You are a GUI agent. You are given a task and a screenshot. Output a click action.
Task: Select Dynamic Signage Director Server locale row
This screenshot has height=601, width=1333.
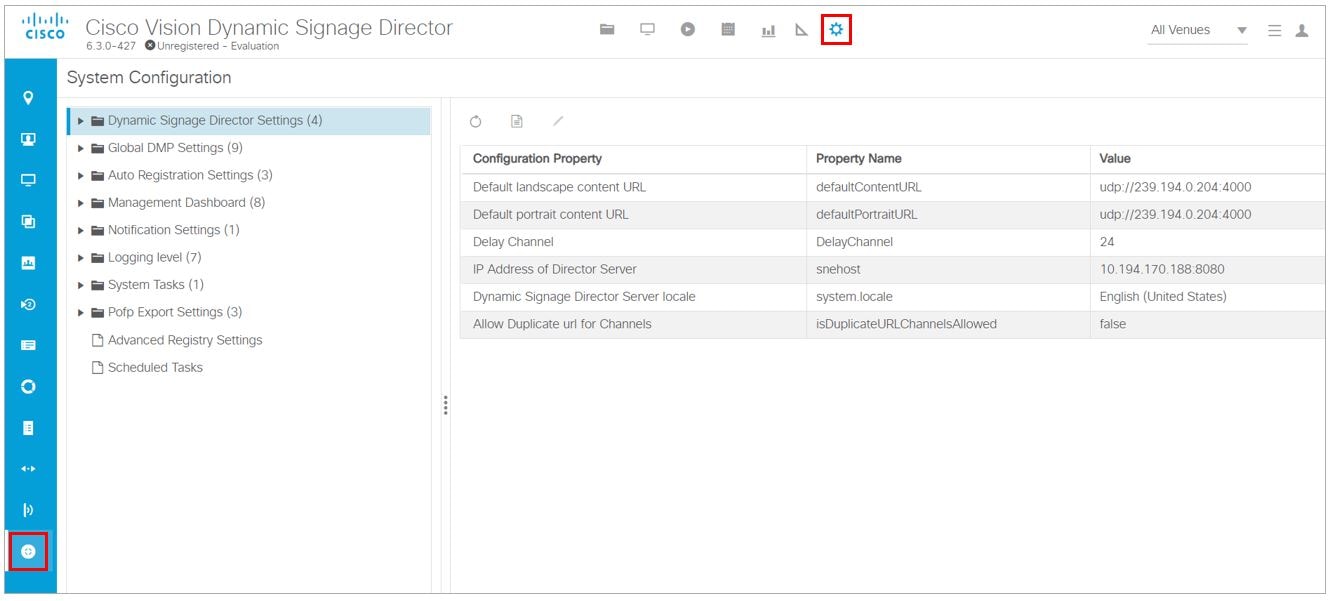coord(892,297)
